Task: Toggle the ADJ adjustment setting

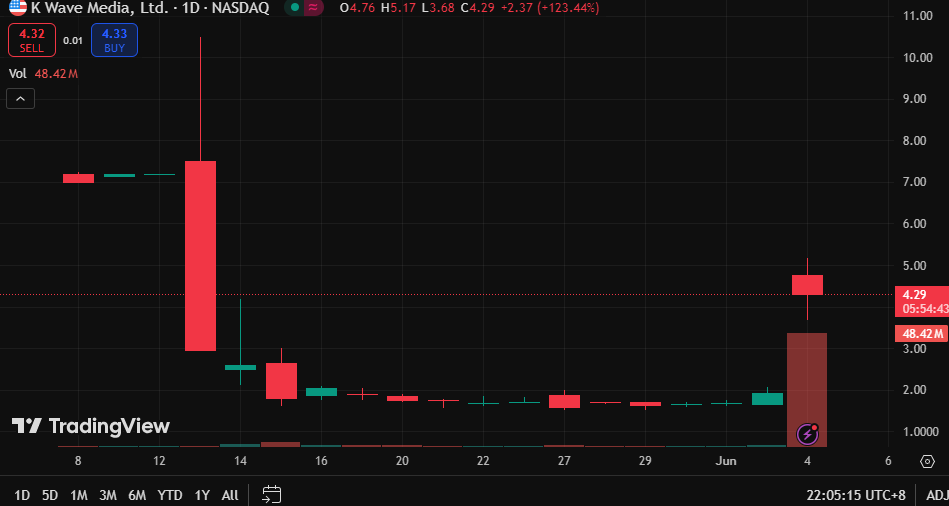Action: click(x=937, y=495)
